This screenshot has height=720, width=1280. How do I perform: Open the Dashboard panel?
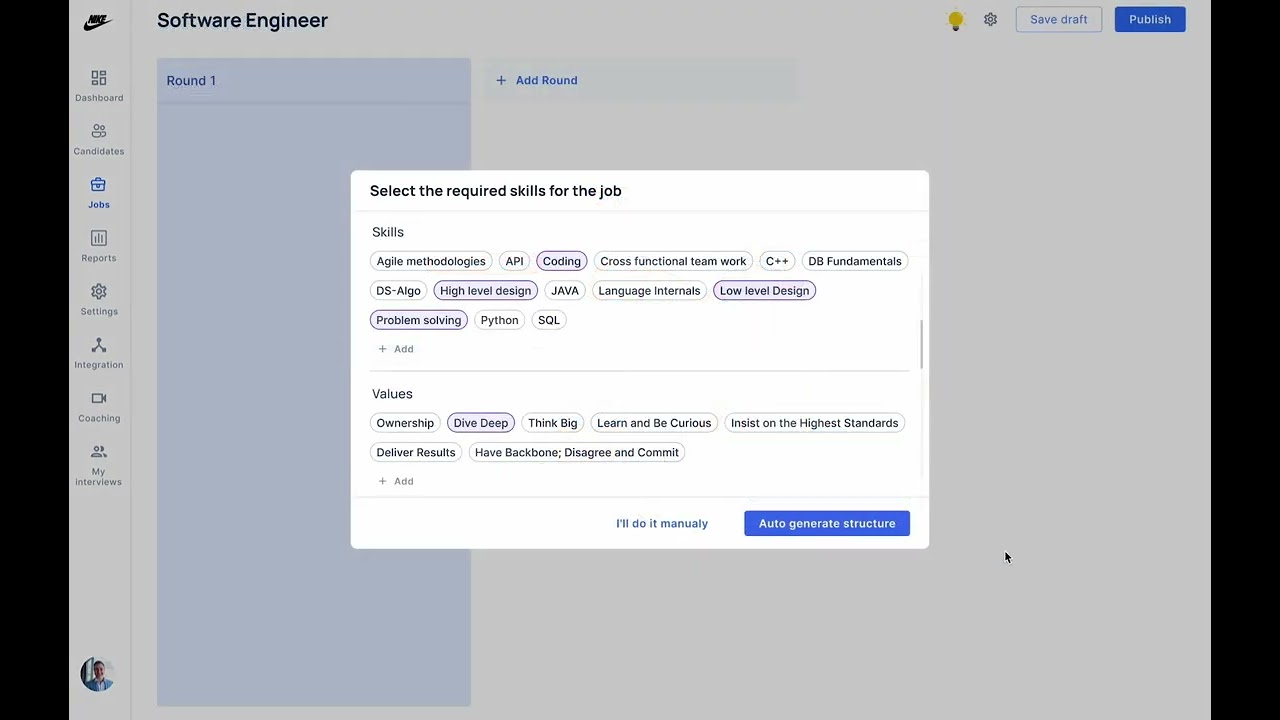point(98,85)
